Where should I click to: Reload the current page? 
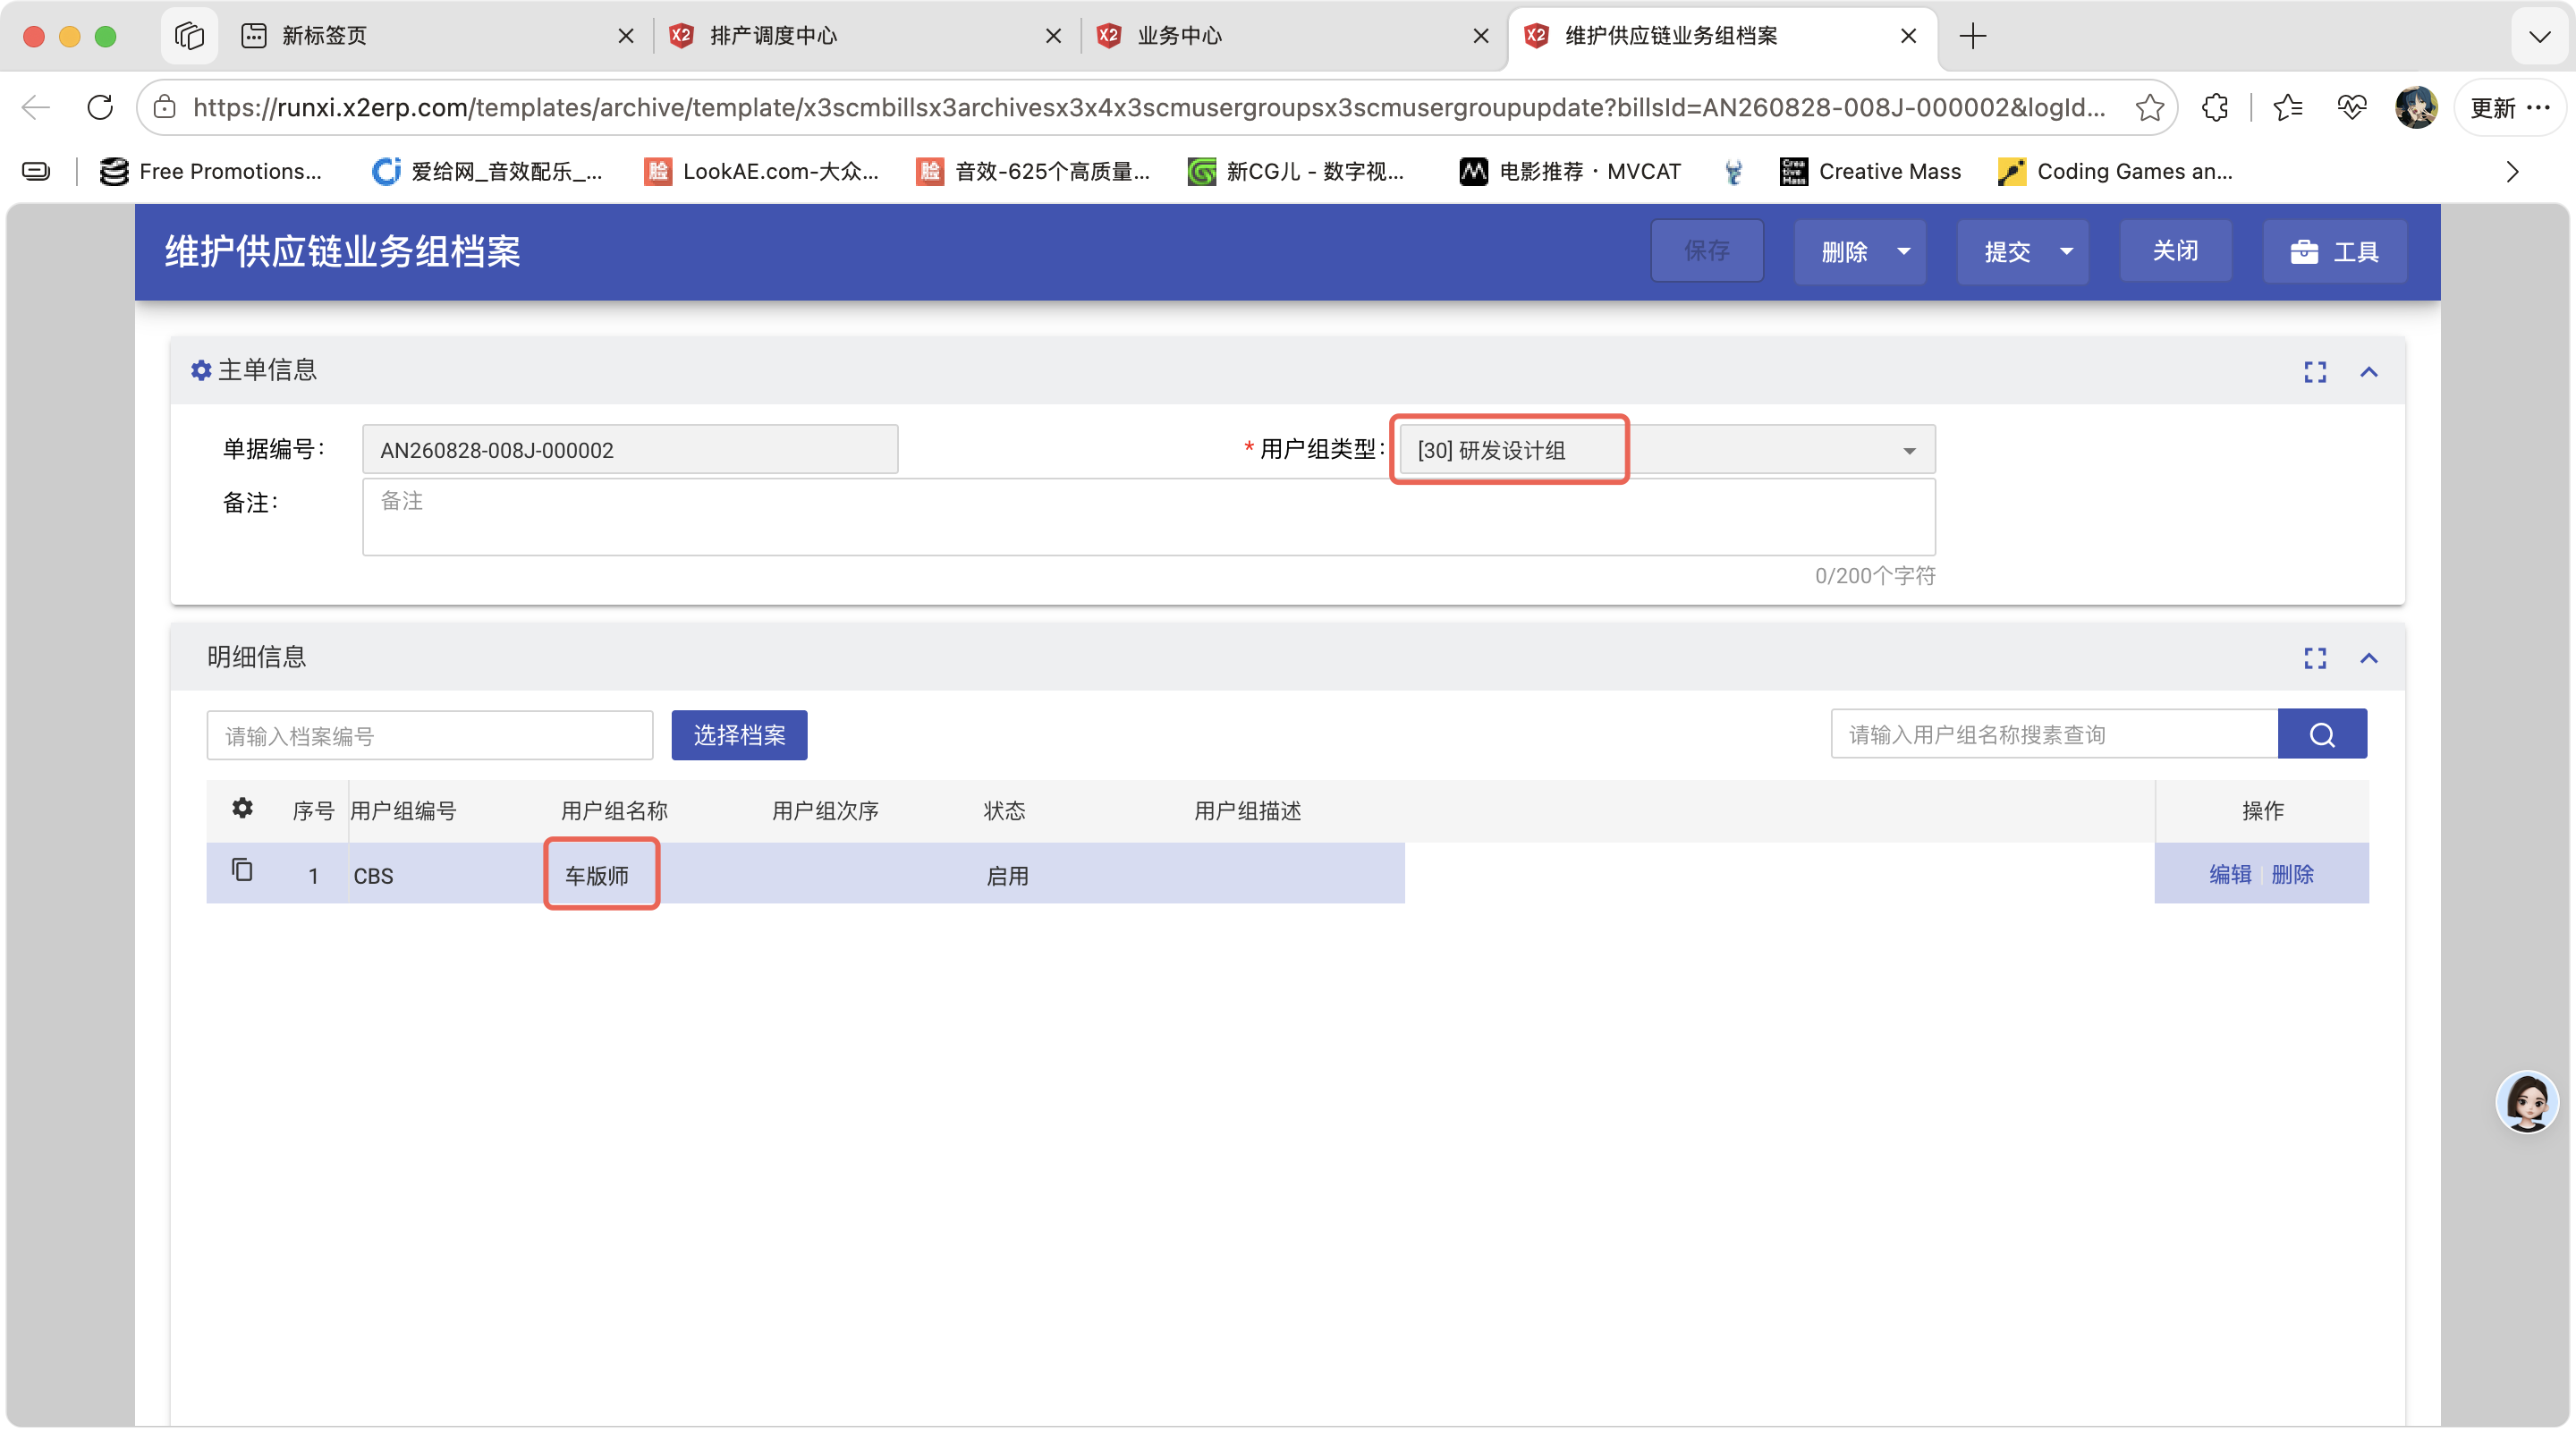[x=100, y=107]
